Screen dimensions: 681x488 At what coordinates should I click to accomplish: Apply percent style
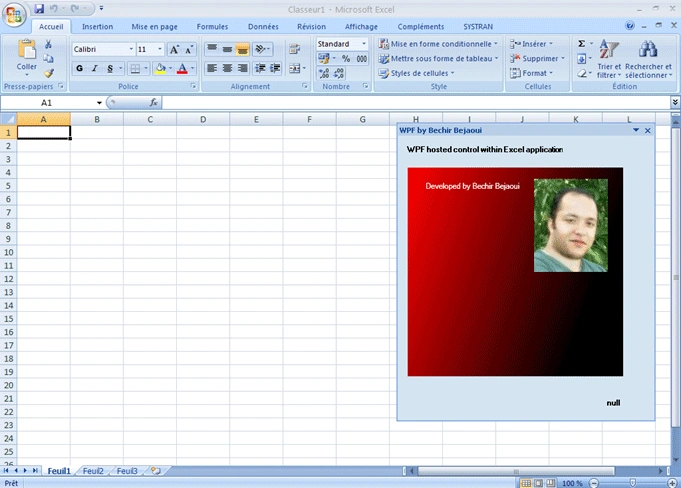click(346, 58)
